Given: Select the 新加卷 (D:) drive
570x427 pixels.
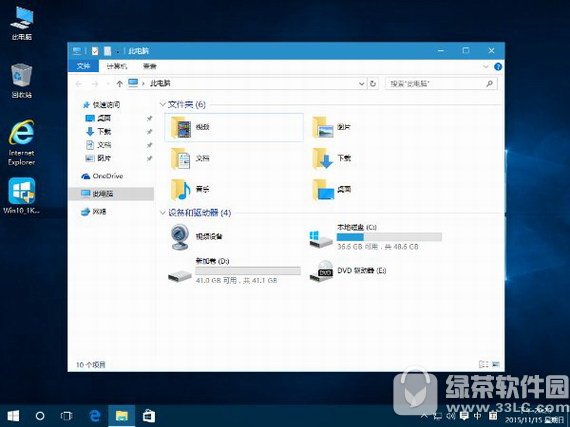Looking at the screenshot, I should (234, 270).
